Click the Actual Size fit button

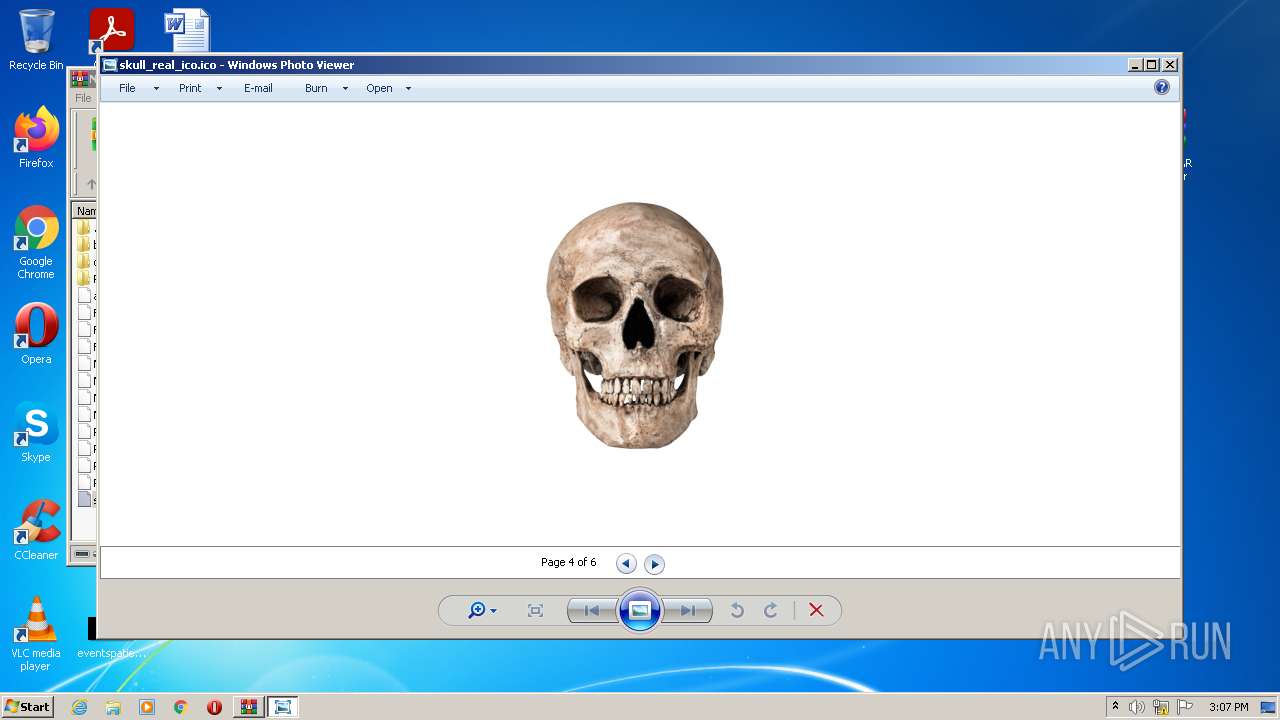[535, 611]
